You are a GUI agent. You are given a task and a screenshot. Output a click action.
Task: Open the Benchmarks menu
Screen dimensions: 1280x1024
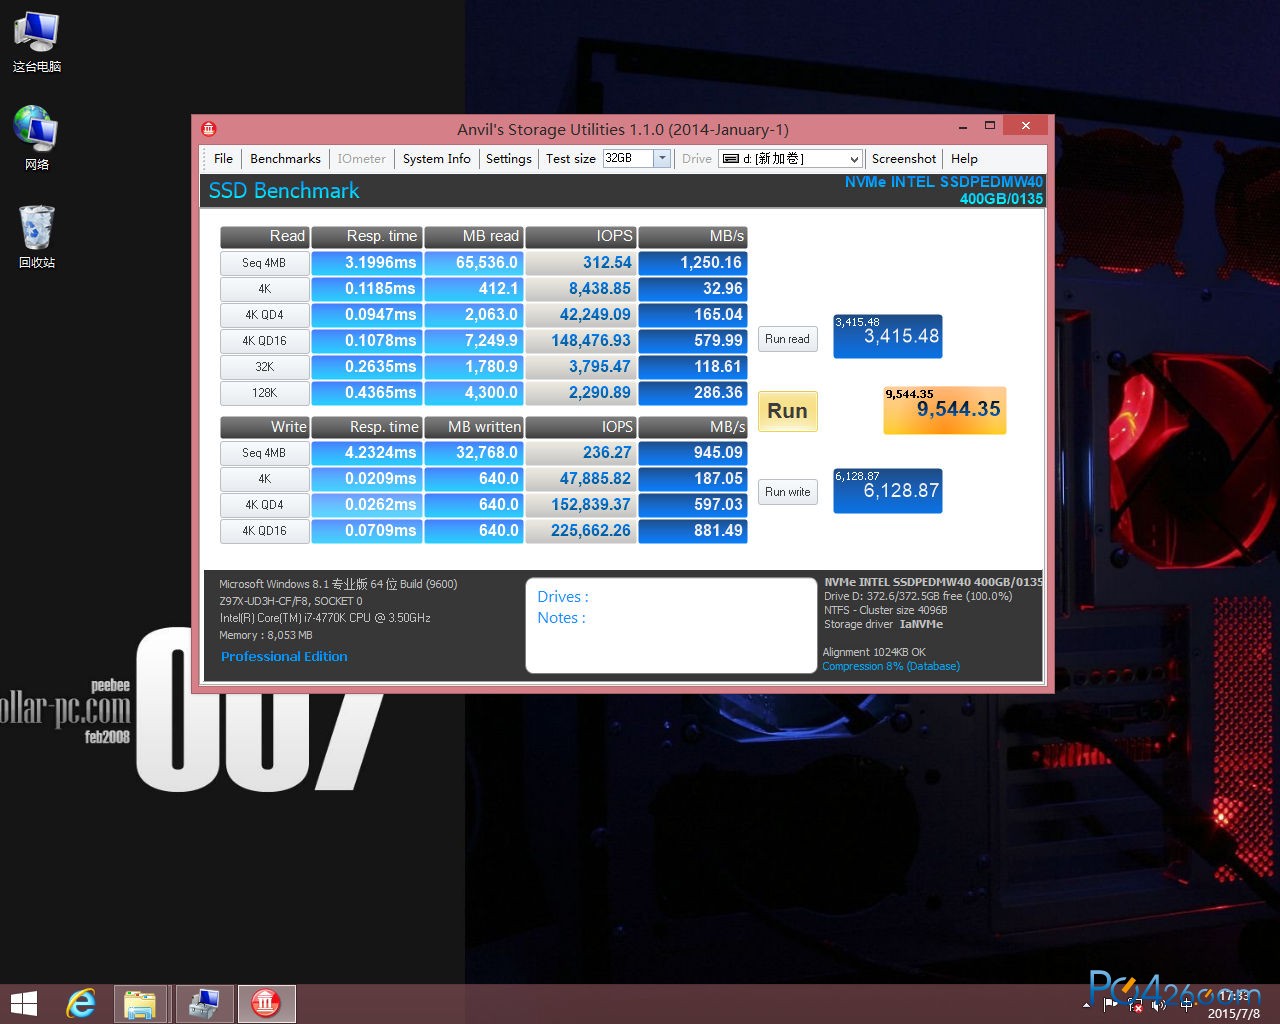[285, 158]
